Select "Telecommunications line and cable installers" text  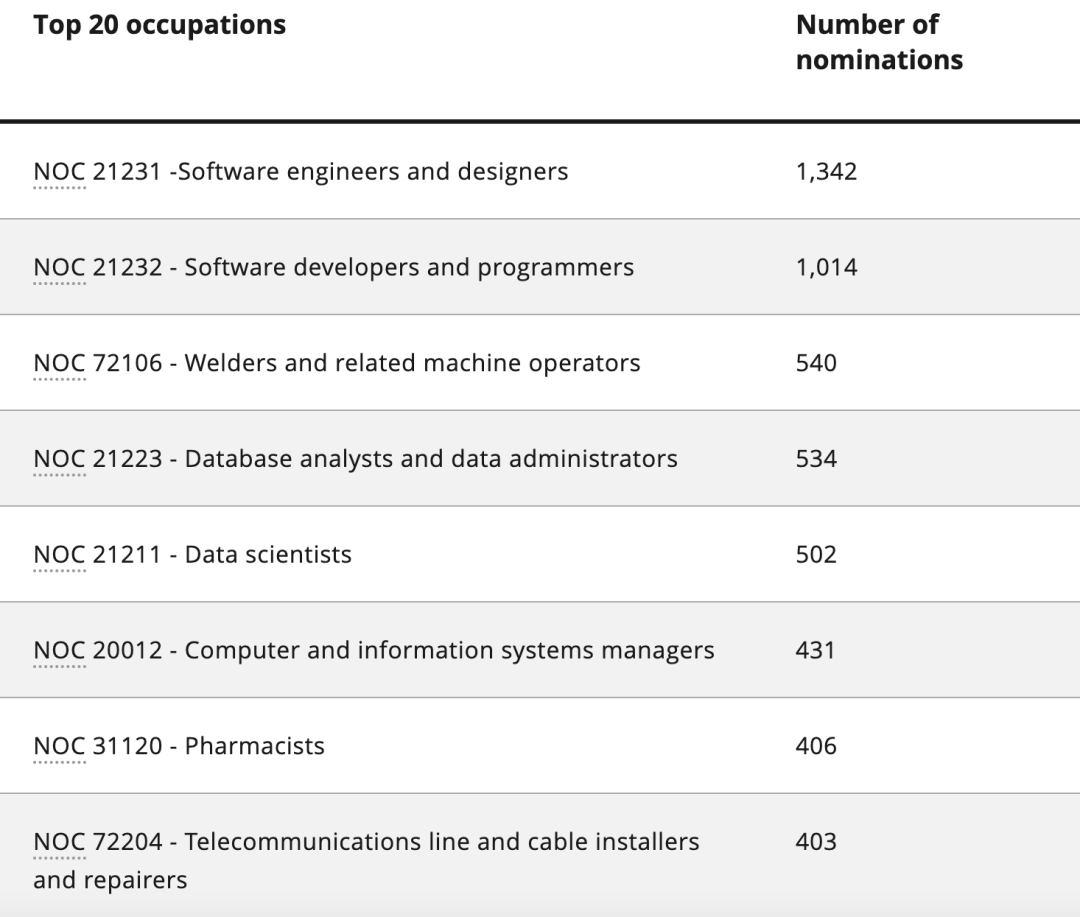tap(442, 842)
